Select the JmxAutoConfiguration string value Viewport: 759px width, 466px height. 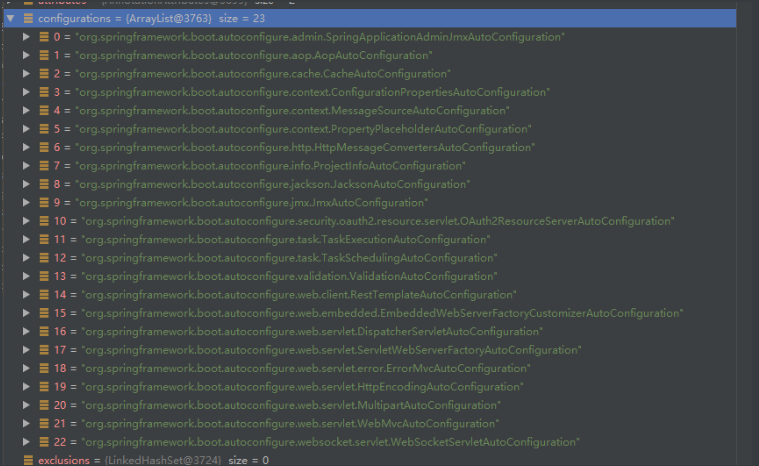(x=252, y=202)
